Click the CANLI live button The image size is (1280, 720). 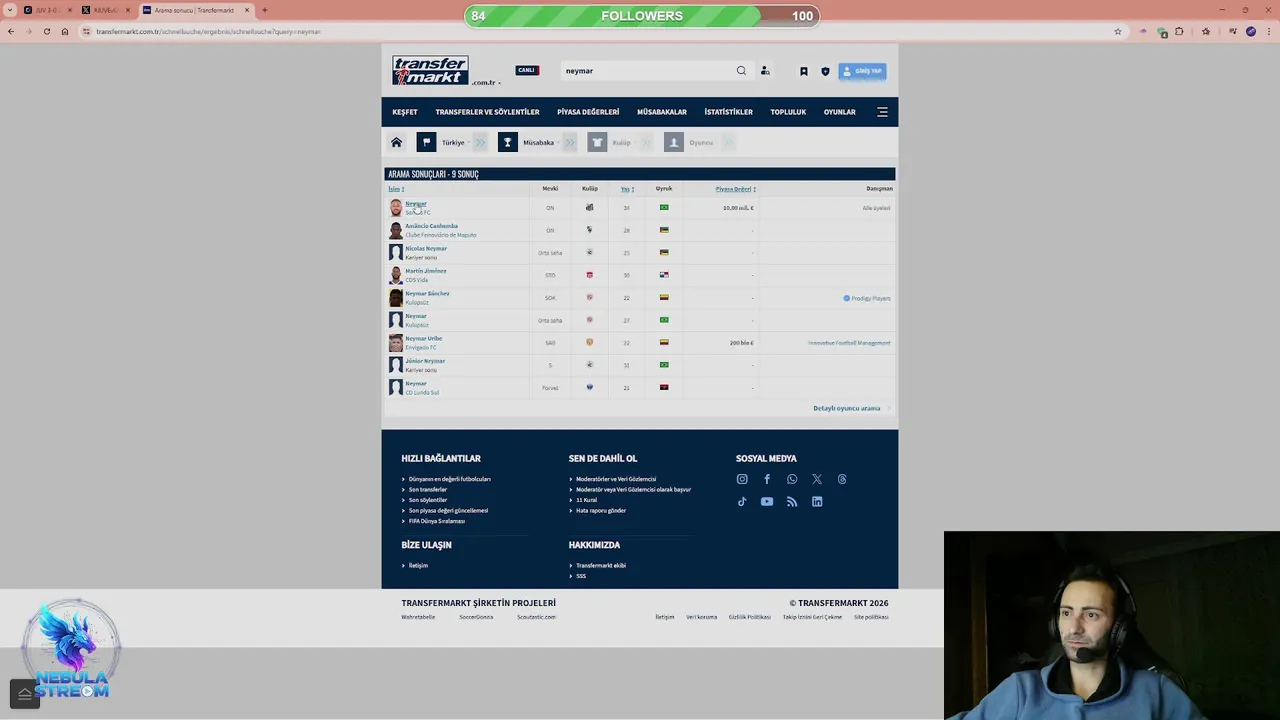(526, 70)
